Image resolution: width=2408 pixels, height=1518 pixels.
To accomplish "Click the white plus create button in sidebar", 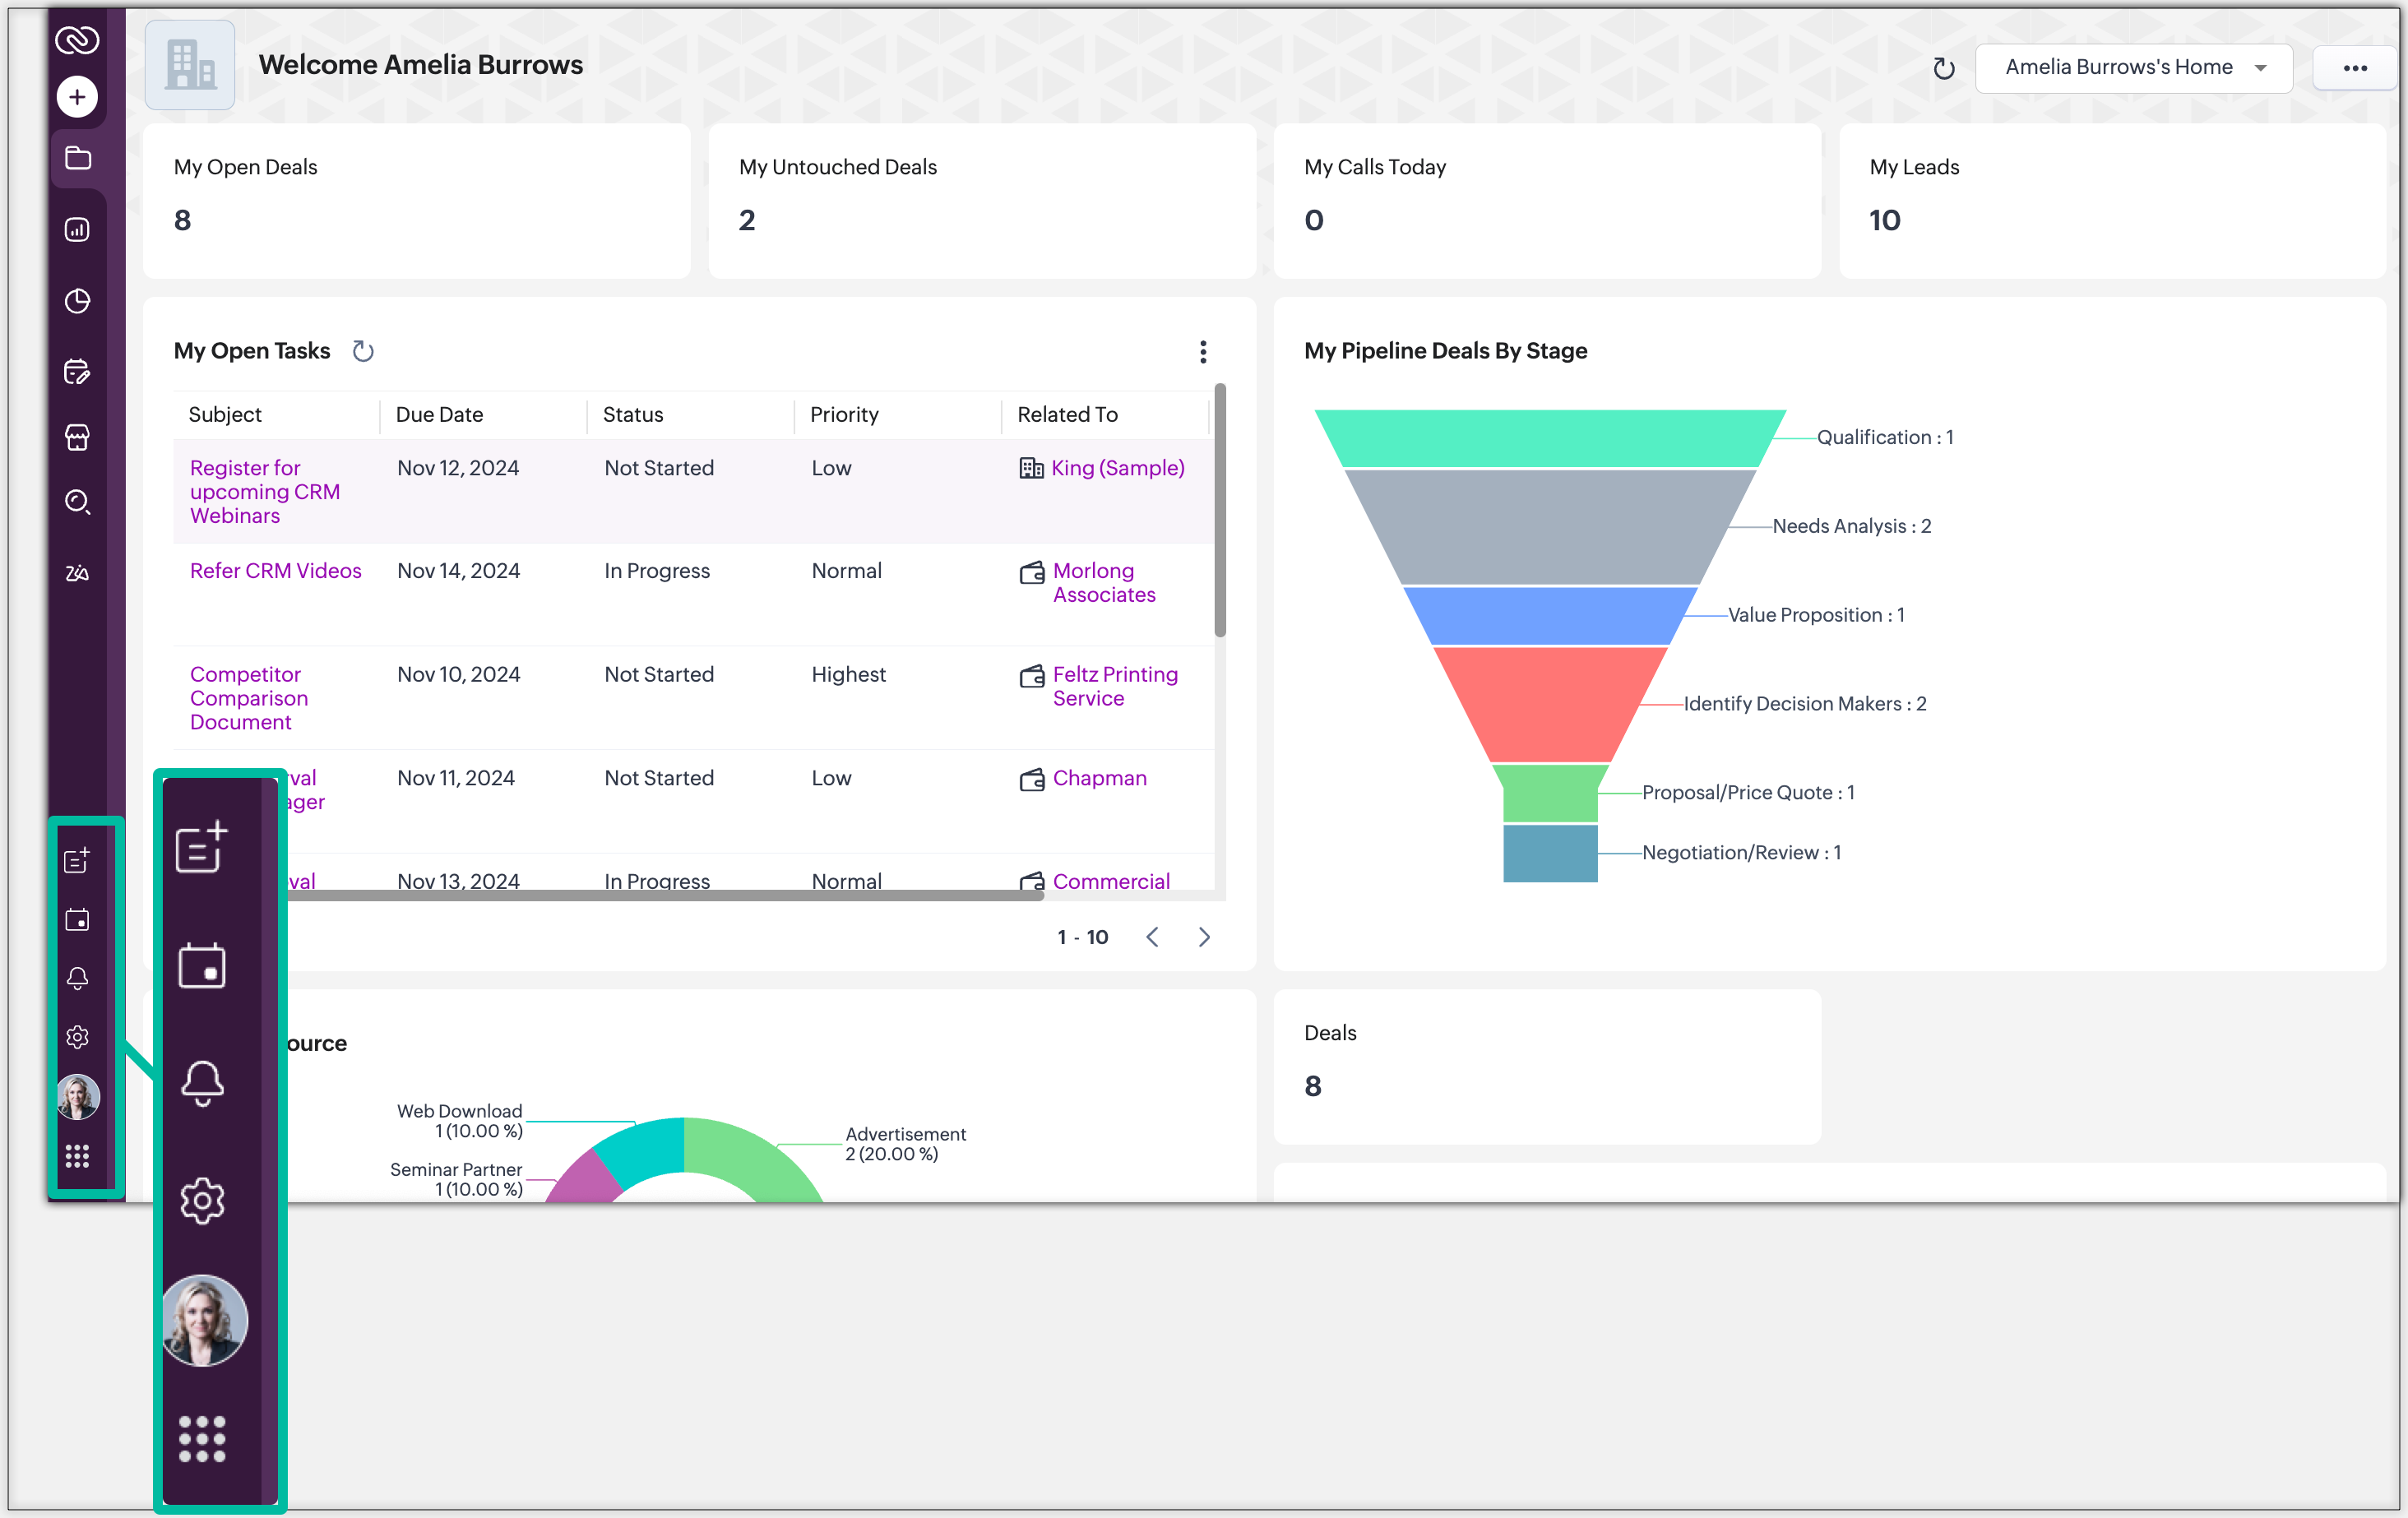I will pyautogui.click(x=77, y=97).
